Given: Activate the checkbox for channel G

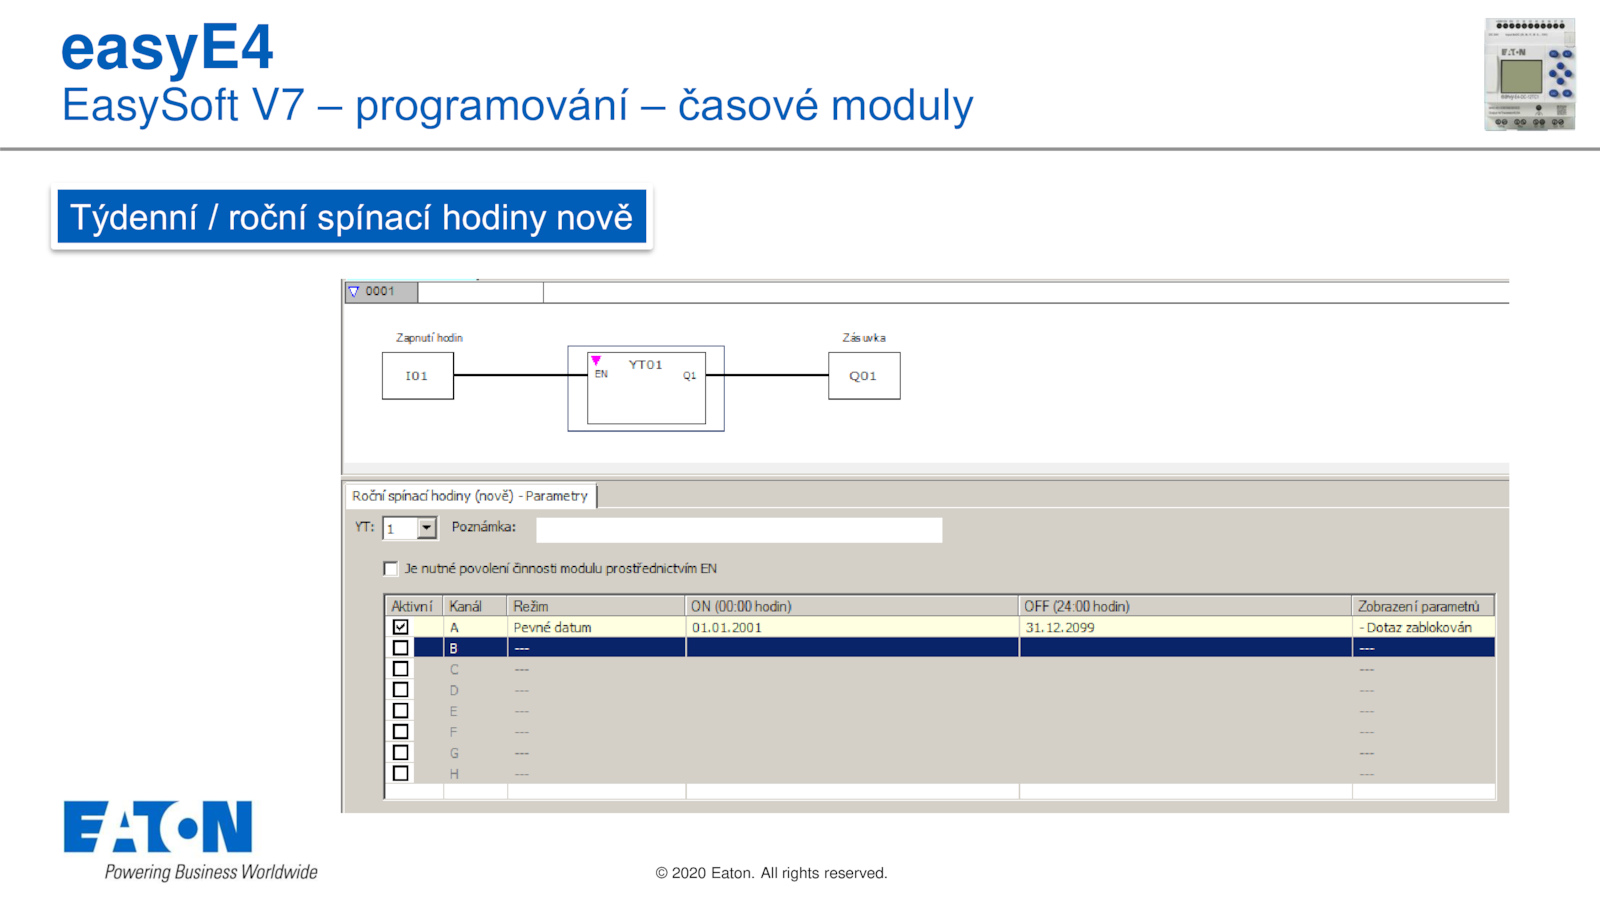Looking at the screenshot, I should pyautogui.click(x=400, y=753).
